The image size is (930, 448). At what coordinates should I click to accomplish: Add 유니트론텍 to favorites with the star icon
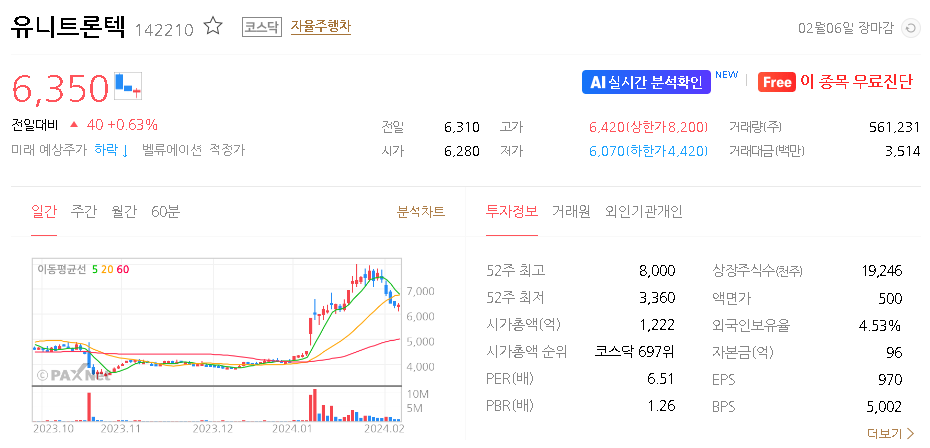point(212,27)
